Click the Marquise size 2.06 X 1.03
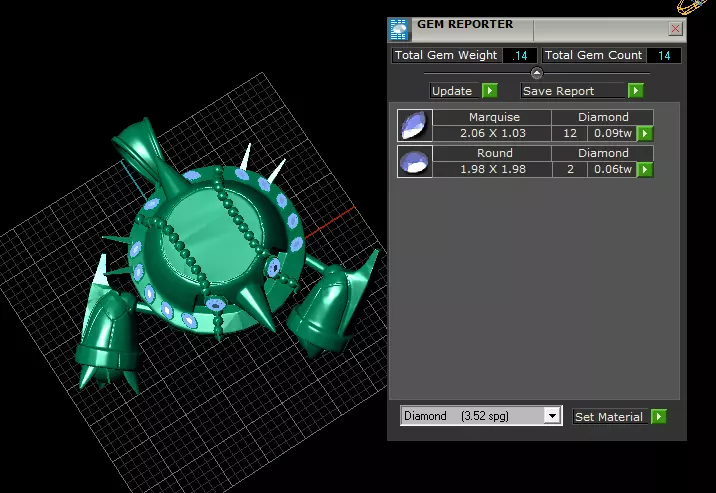716x493 pixels. tap(492, 133)
